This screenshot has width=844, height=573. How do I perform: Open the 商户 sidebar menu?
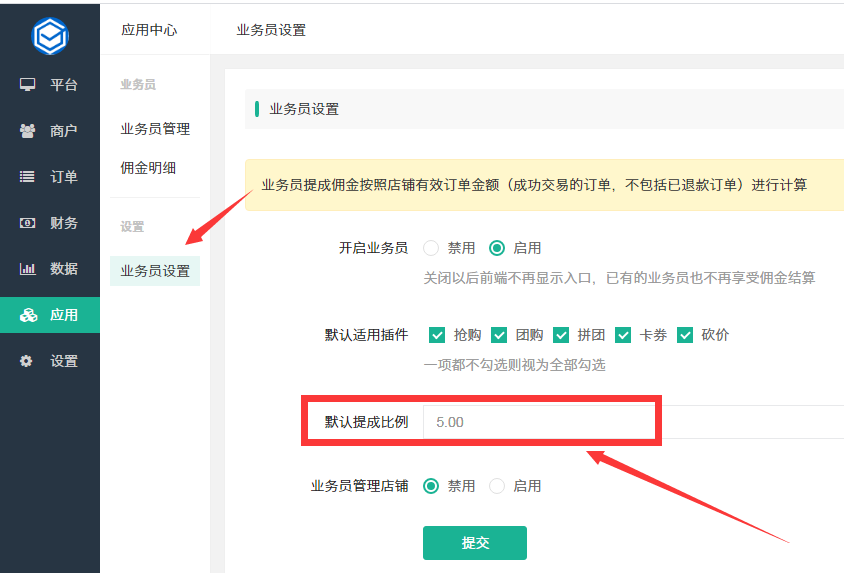(50, 131)
